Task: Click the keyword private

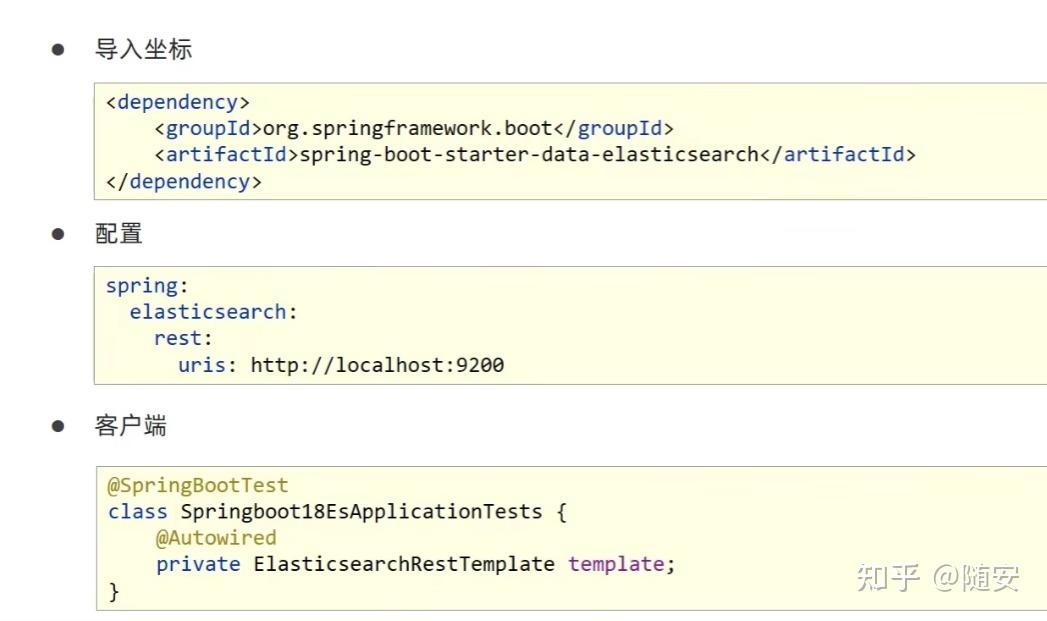Action: 198,565
